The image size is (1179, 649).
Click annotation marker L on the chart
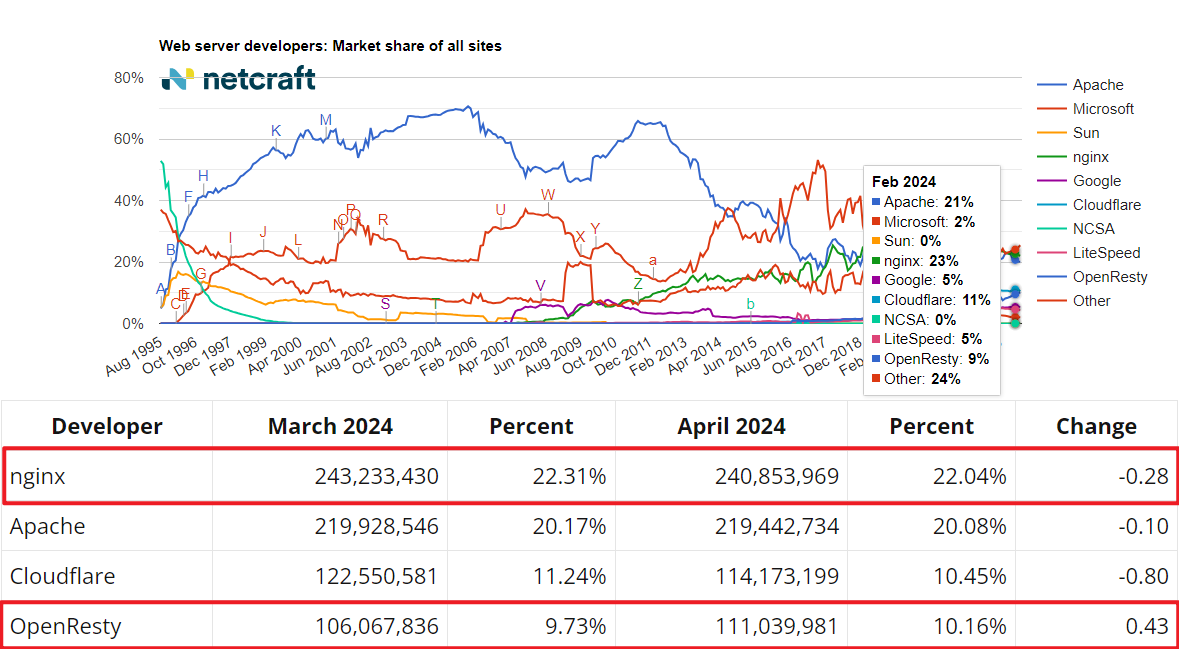pos(298,240)
